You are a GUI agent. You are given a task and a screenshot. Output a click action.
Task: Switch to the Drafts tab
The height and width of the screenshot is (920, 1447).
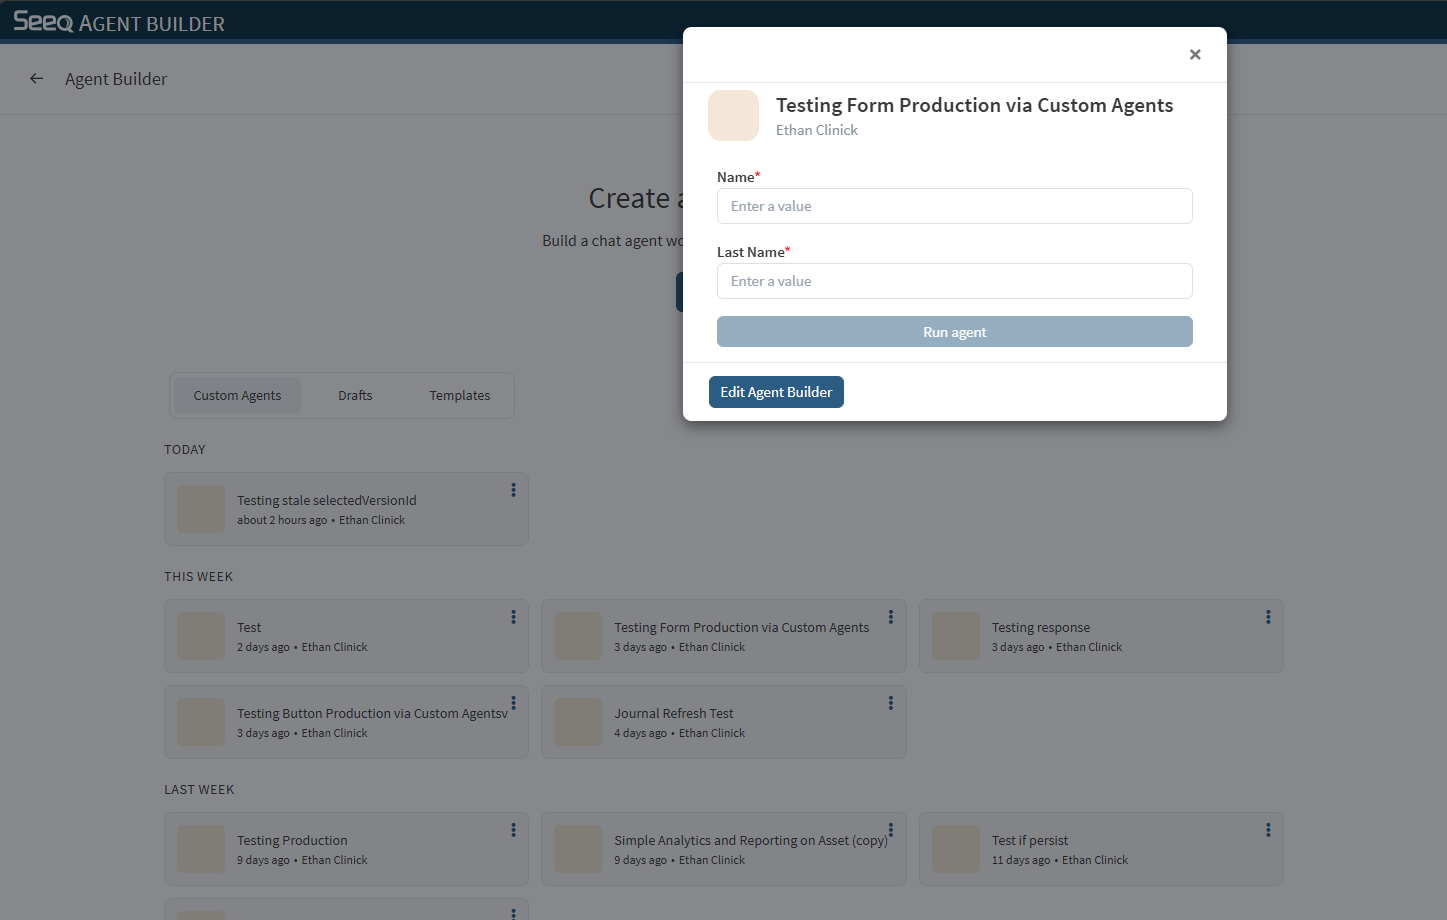(355, 396)
